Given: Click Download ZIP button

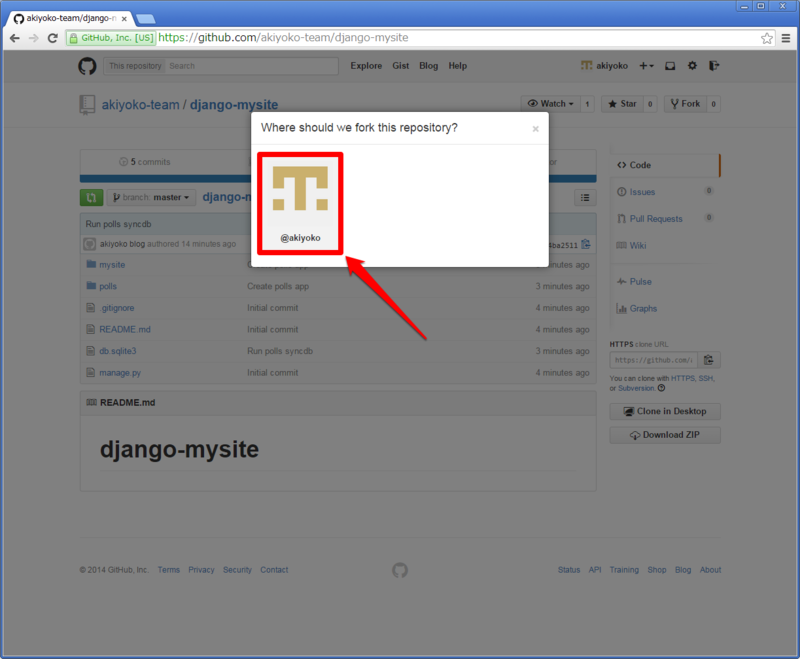Looking at the screenshot, I should click(x=665, y=435).
